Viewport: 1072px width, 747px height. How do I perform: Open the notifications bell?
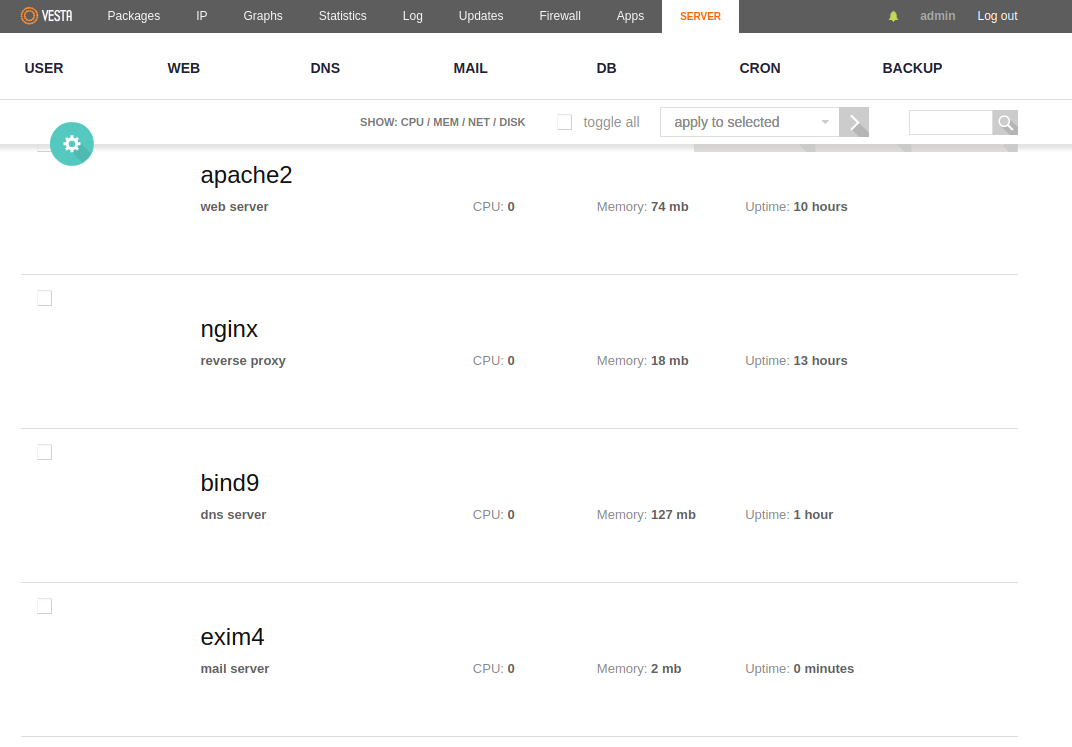click(894, 16)
